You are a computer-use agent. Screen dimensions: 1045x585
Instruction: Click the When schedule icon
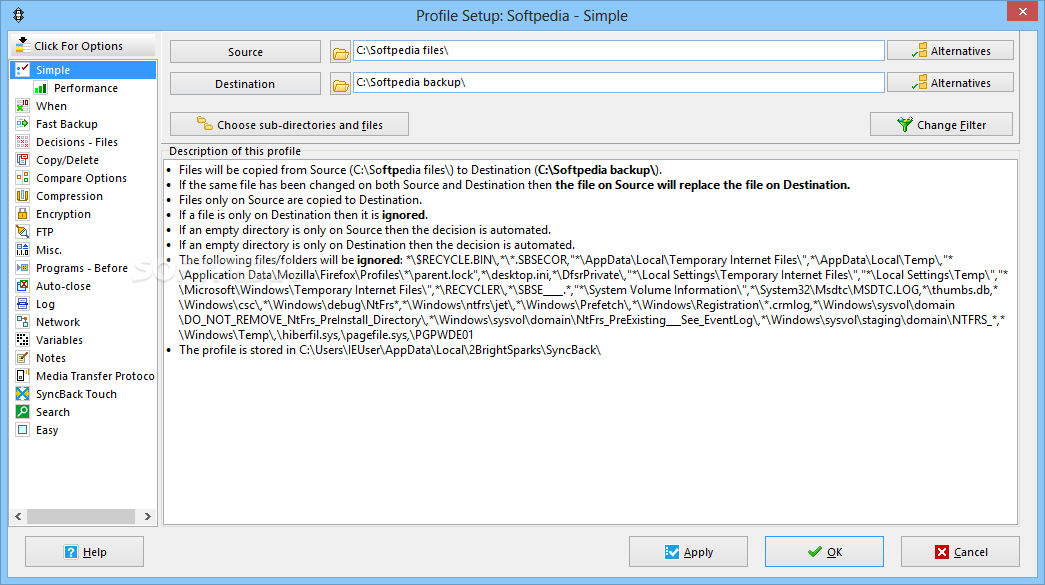23,105
